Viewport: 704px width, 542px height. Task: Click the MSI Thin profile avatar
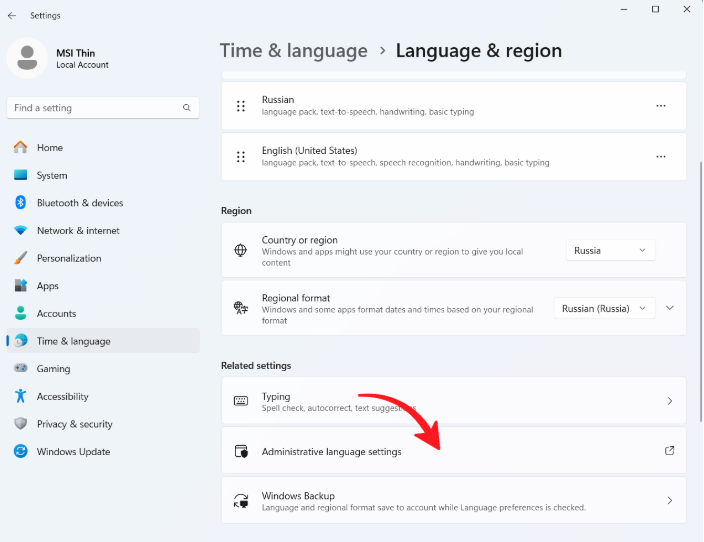(27, 58)
